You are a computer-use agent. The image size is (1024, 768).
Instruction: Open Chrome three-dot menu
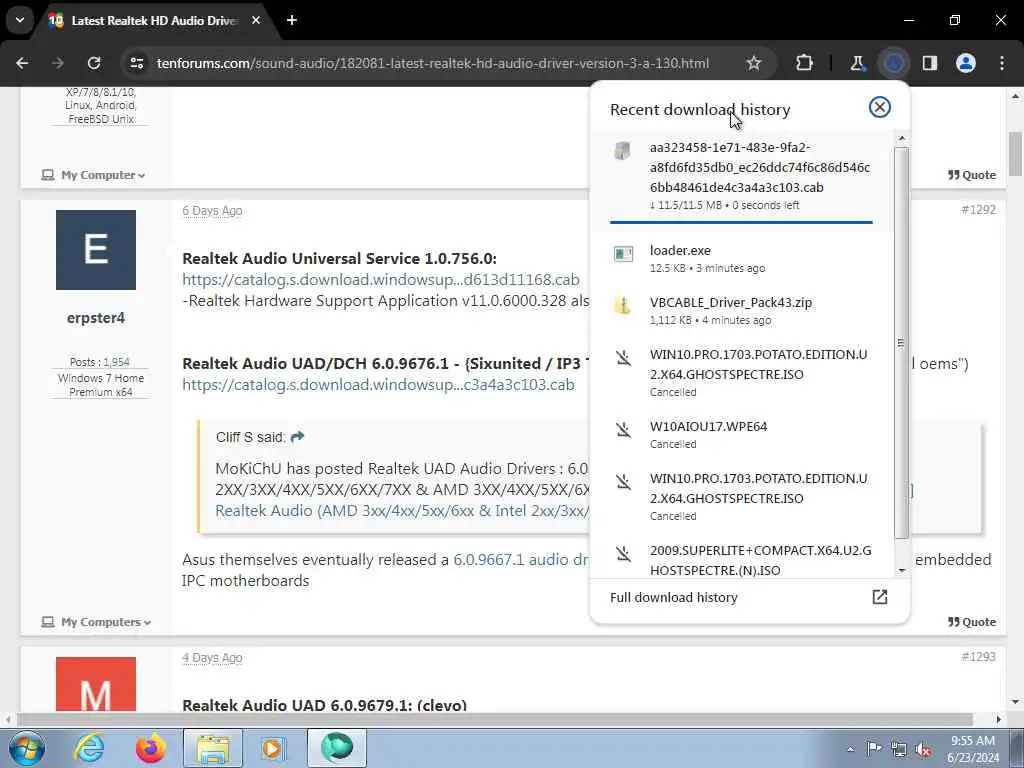(x=1002, y=63)
